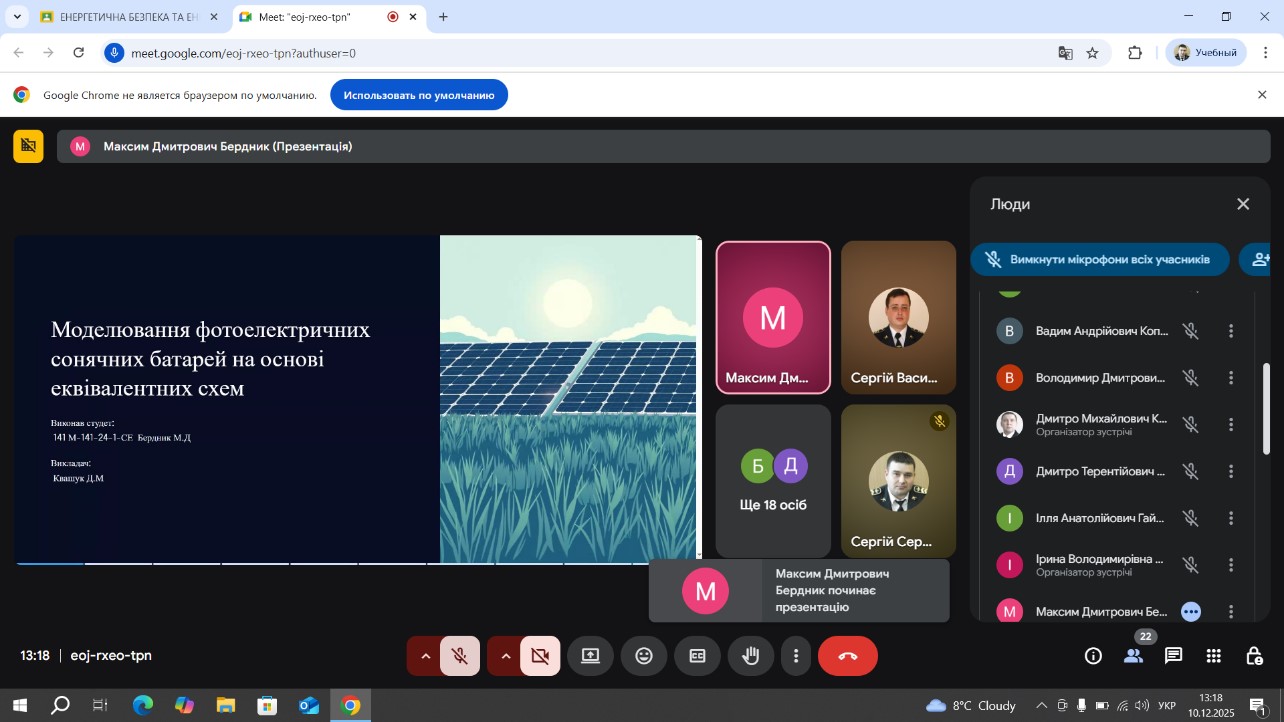The width and height of the screenshot is (1284, 722).
Task: Click the share screen button
Action: pyautogui.click(x=590, y=656)
